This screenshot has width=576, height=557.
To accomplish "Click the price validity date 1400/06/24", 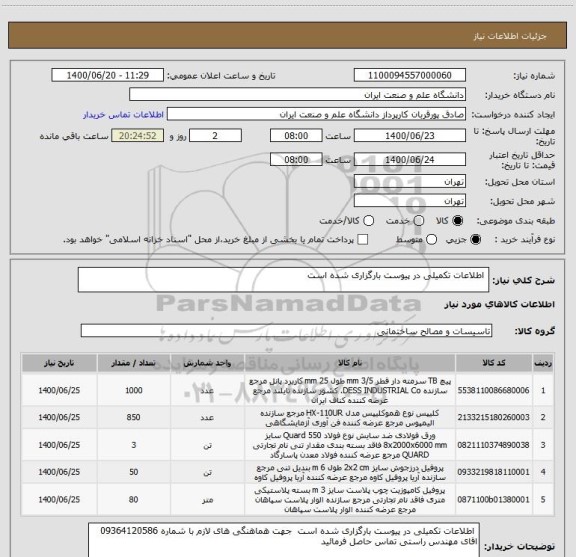I will (410, 159).
